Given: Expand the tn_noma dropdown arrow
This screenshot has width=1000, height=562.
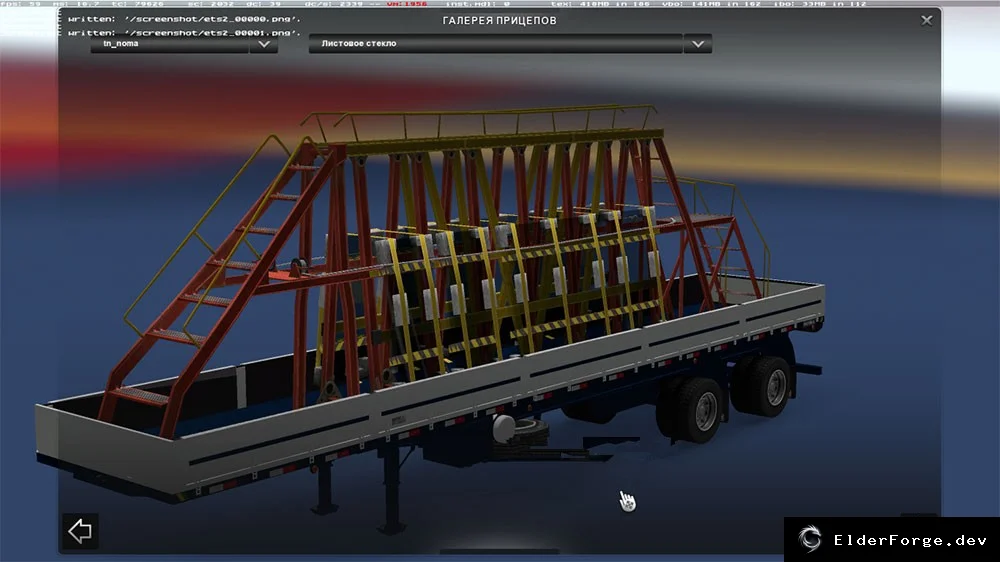Looking at the screenshot, I should tap(264, 44).
